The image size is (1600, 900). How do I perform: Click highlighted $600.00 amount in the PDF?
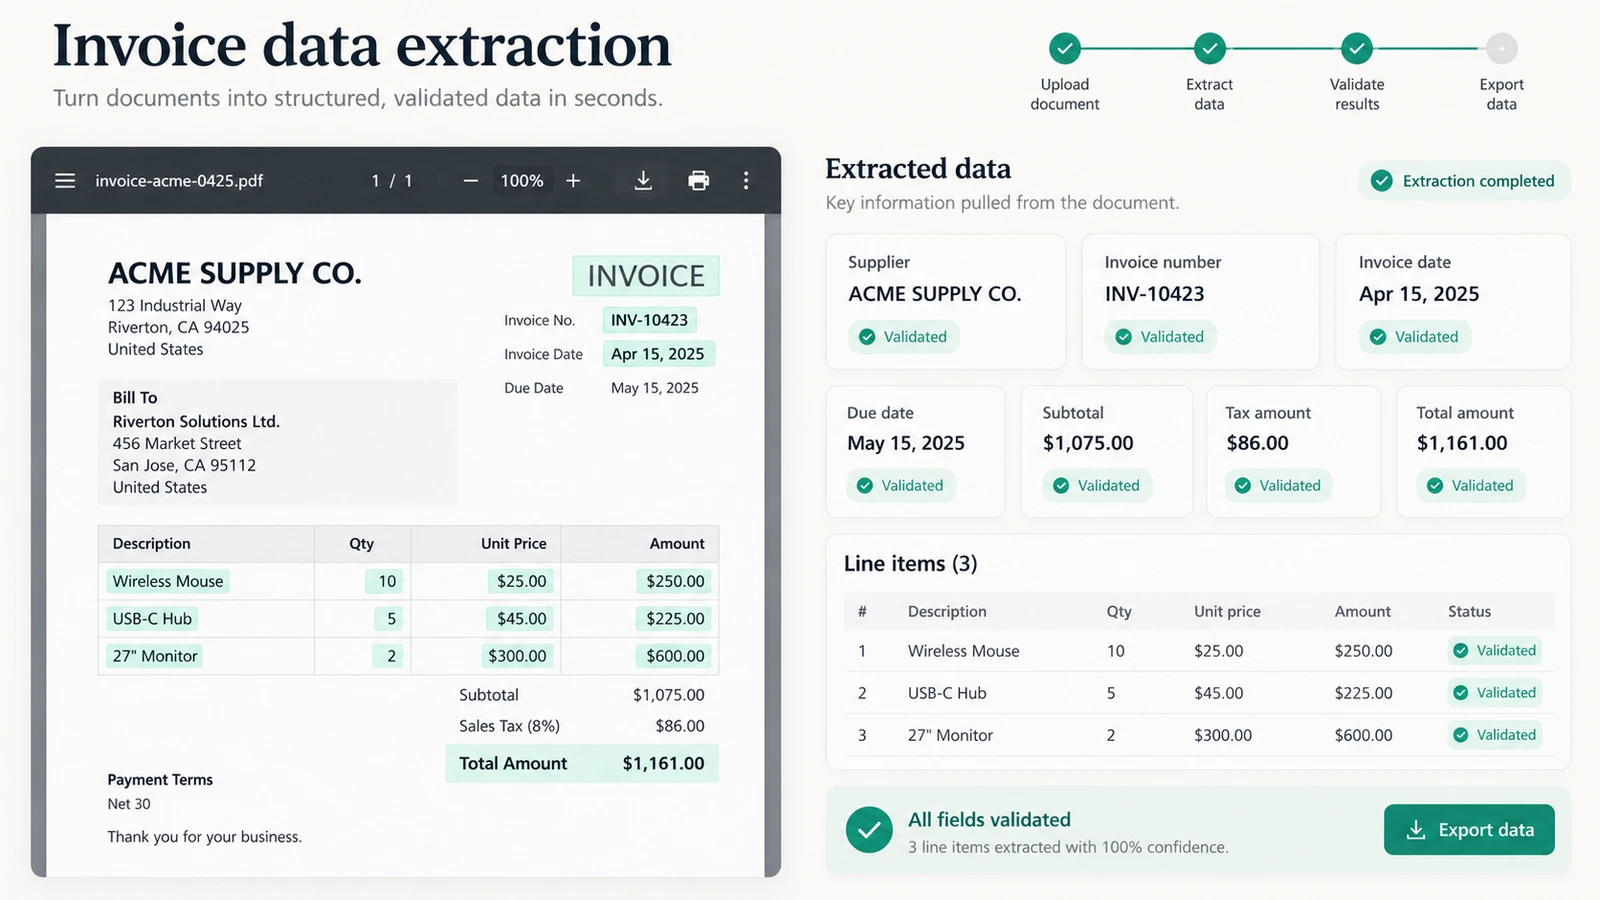(675, 656)
